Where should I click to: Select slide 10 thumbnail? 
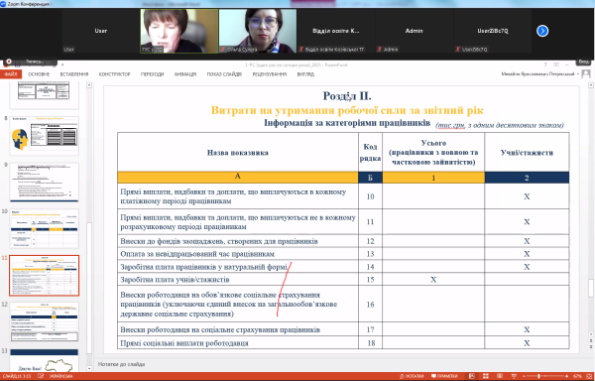[44, 229]
